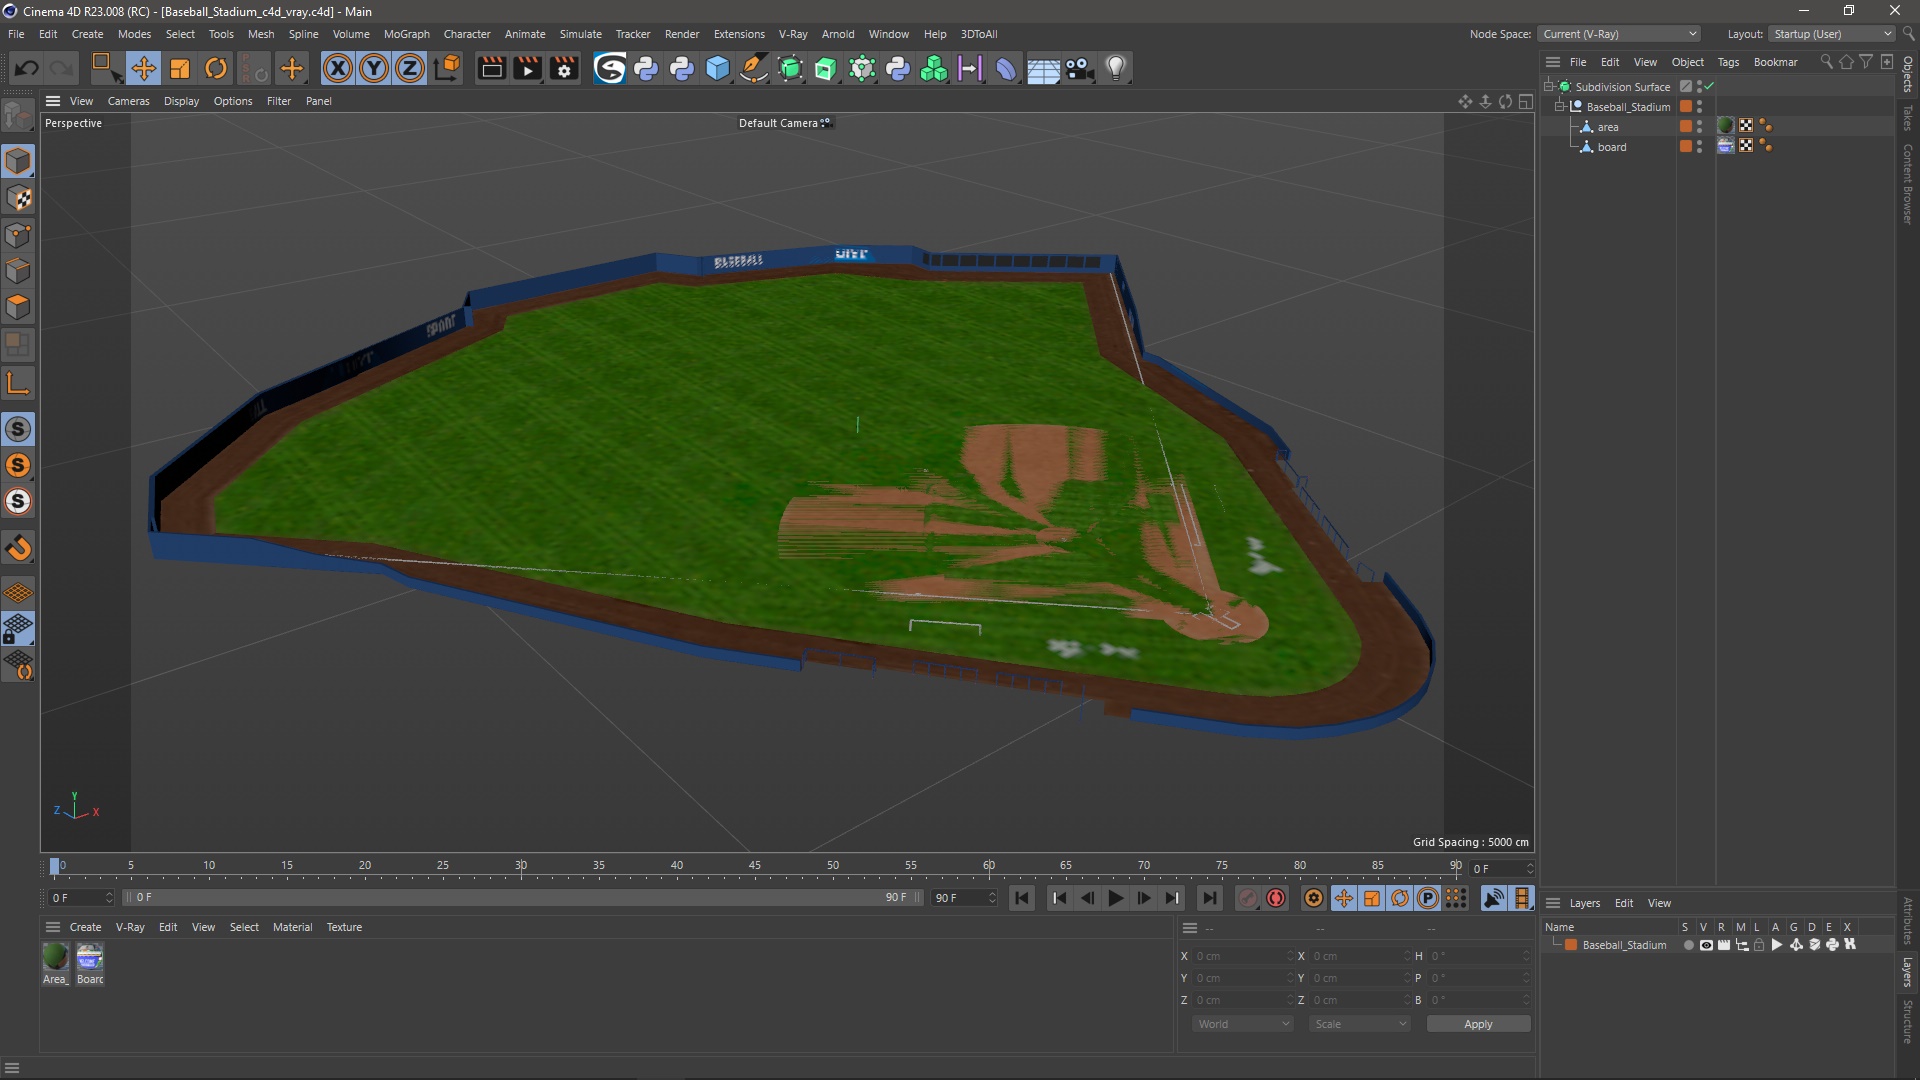This screenshot has width=1920, height=1080.
Task: Switch to the Takes side tab
Action: 1908,117
